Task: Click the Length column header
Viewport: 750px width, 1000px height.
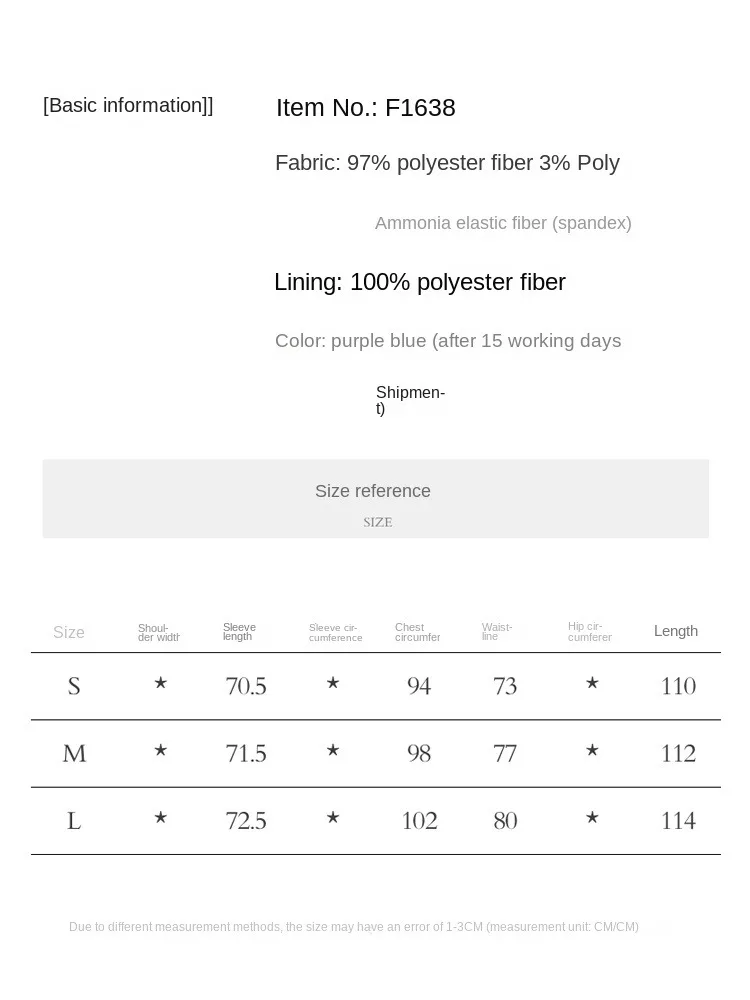Action: pyautogui.click(x=676, y=631)
